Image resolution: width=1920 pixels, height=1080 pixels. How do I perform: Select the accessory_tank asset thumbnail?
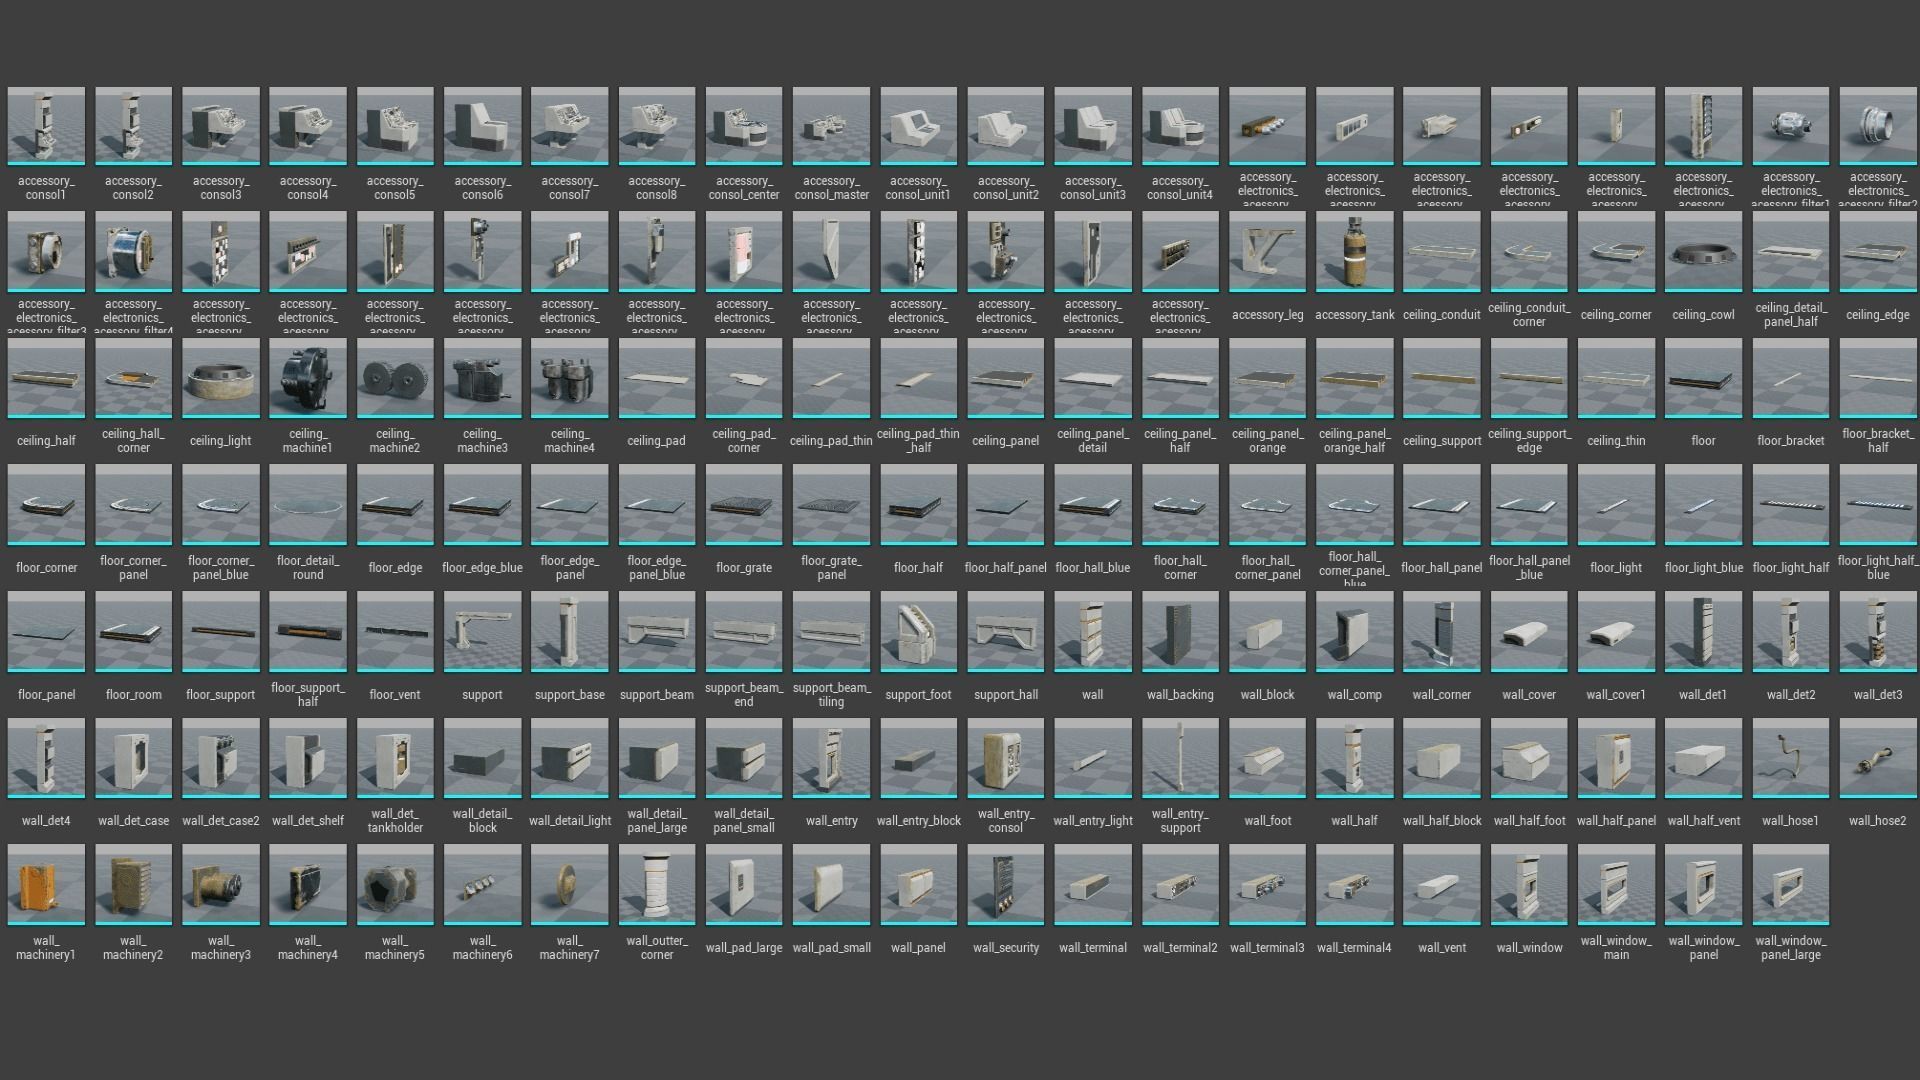[1354, 252]
